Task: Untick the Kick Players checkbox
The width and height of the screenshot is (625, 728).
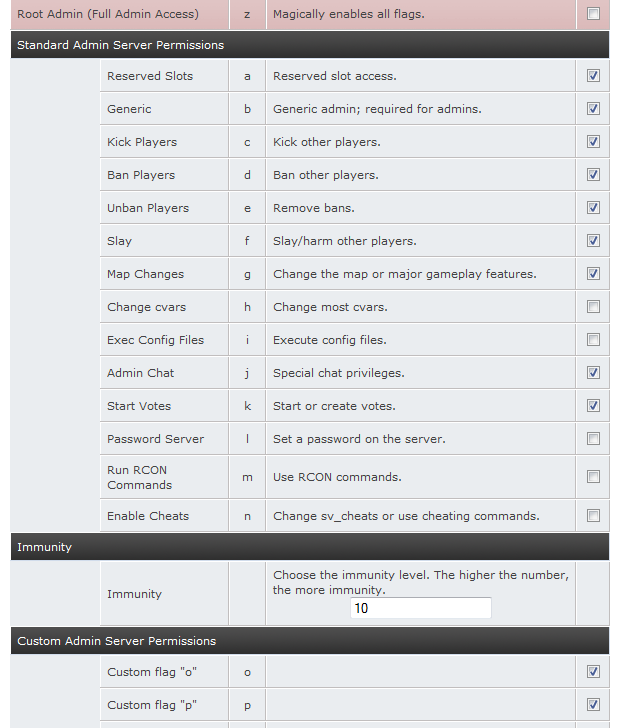Action: tap(593, 142)
